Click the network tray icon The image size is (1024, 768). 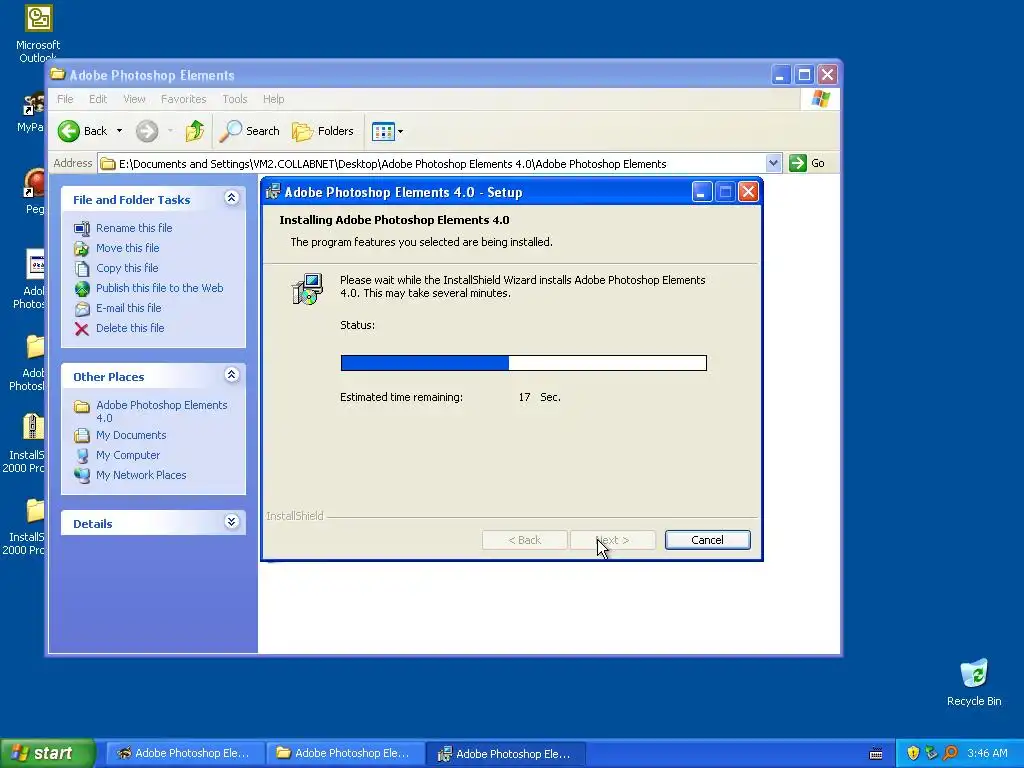click(x=931, y=753)
